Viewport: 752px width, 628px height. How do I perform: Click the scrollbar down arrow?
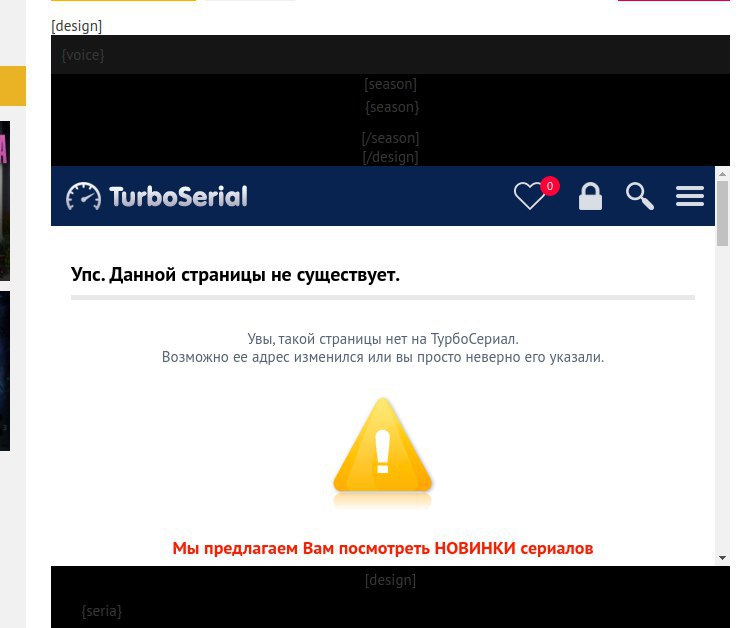click(x=722, y=558)
